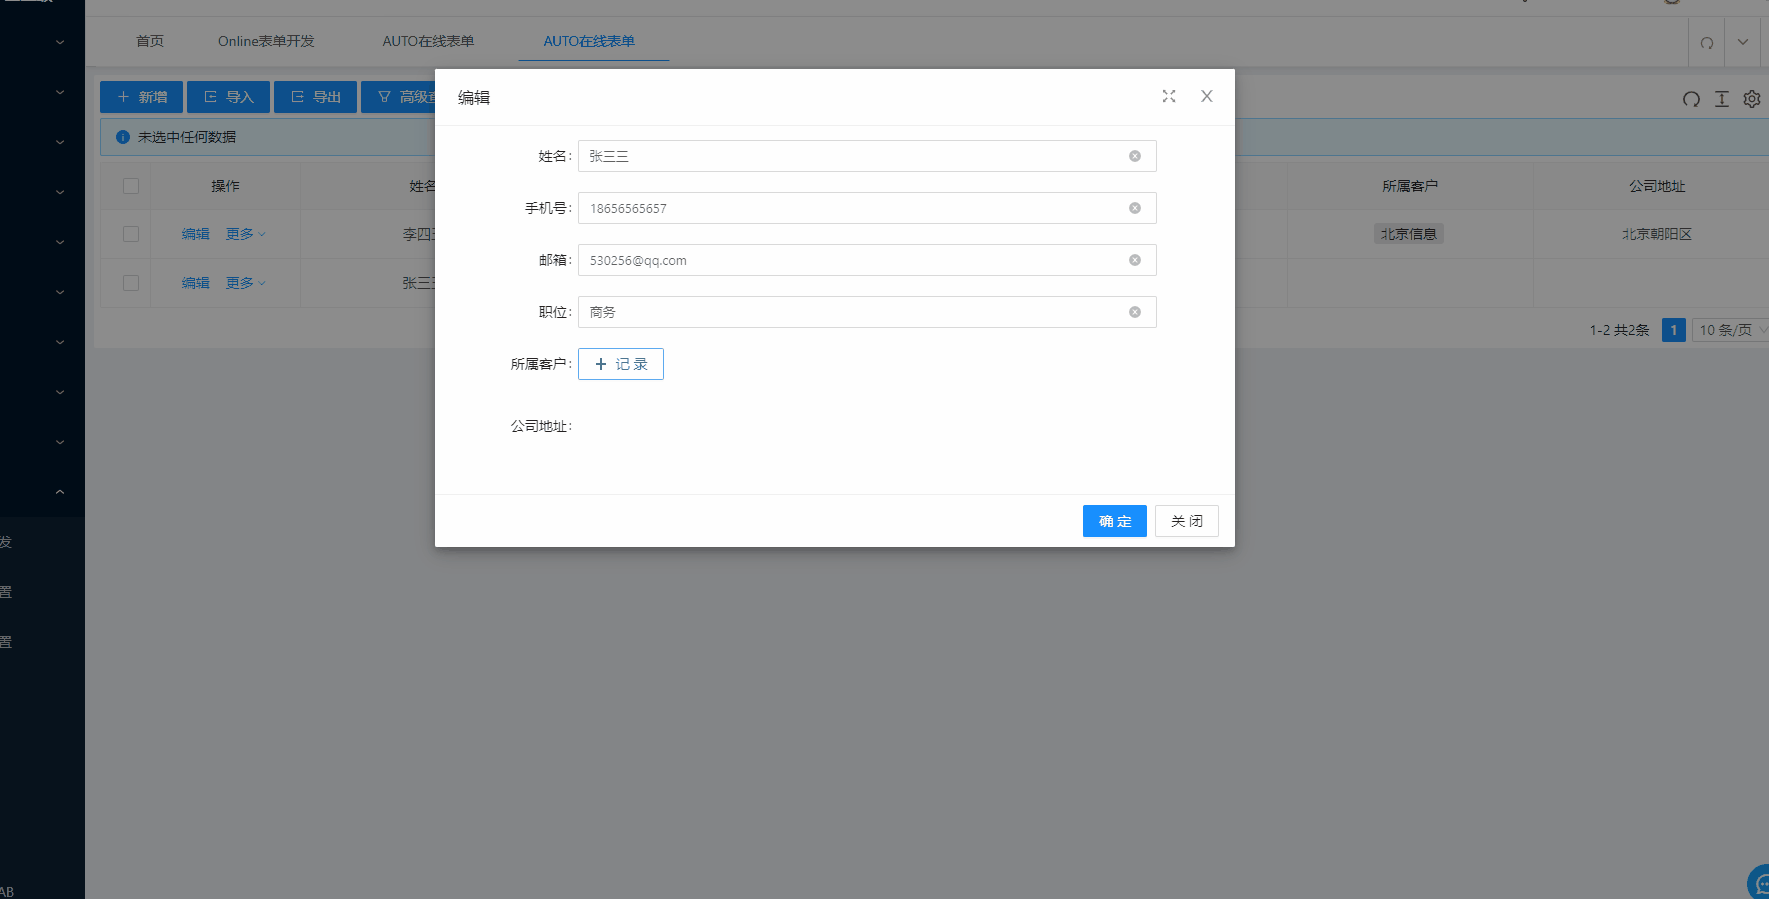
Task: Collapse the open sidebar menu with the up chevron
Action: tap(60, 492)
